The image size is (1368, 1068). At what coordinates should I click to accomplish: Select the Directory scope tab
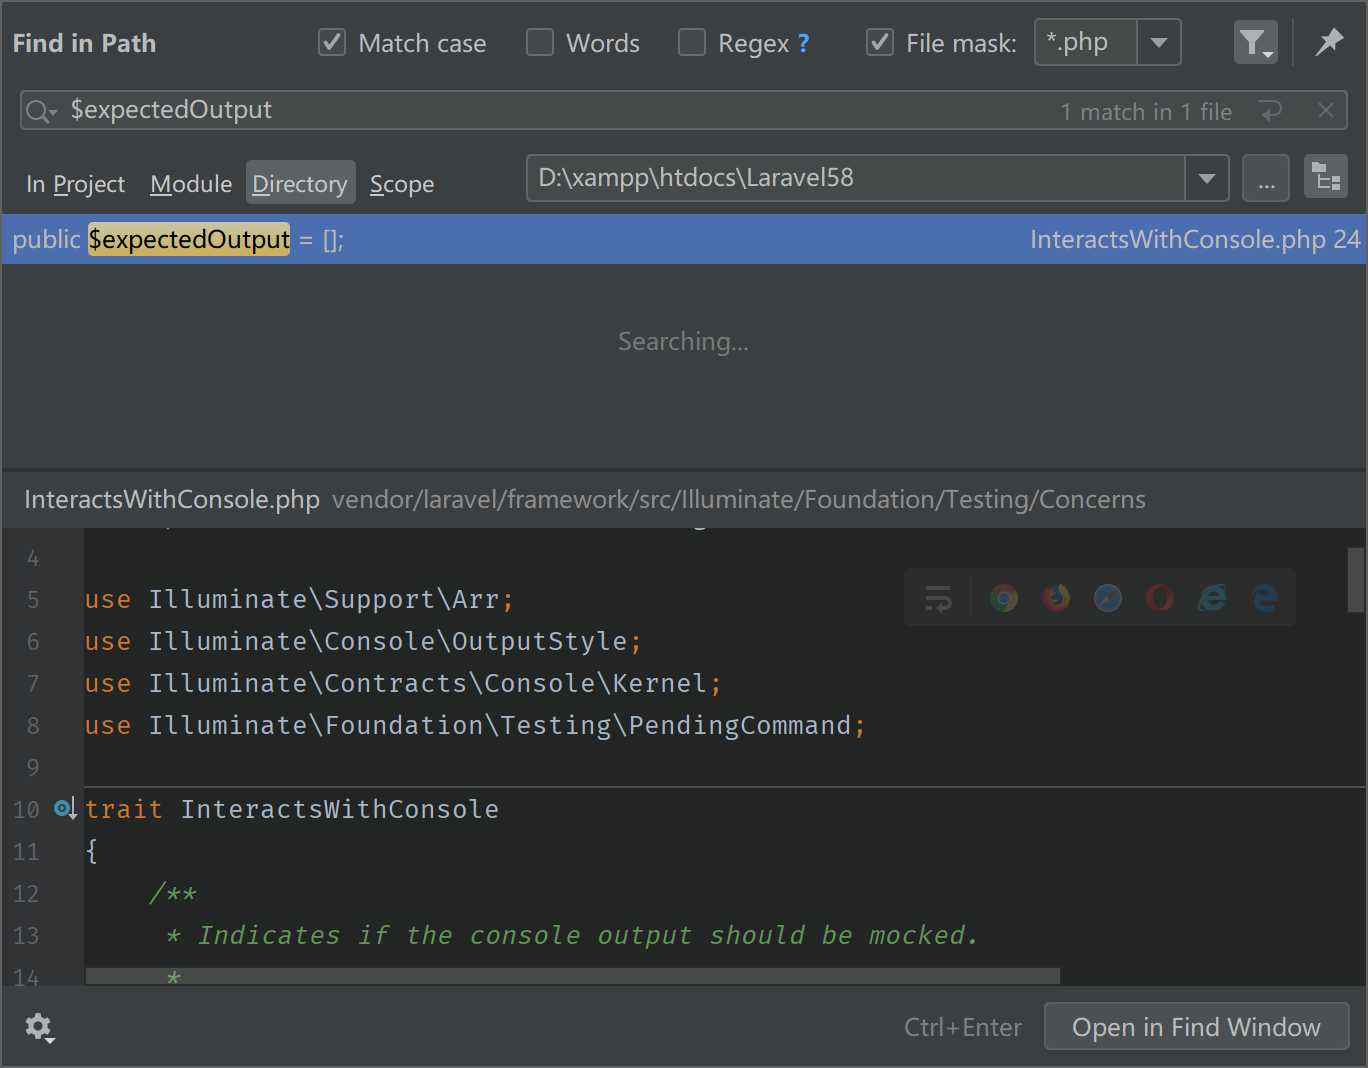click(300, 183)
